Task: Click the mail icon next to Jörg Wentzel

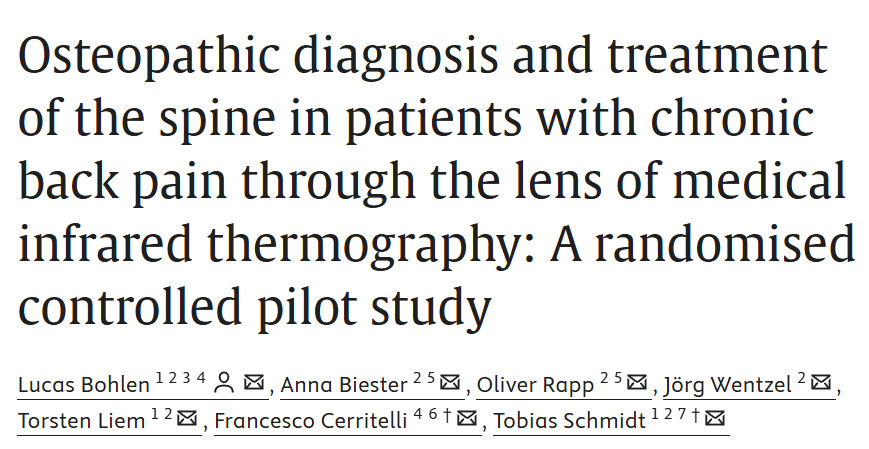Action: click(x=821, y=382)
